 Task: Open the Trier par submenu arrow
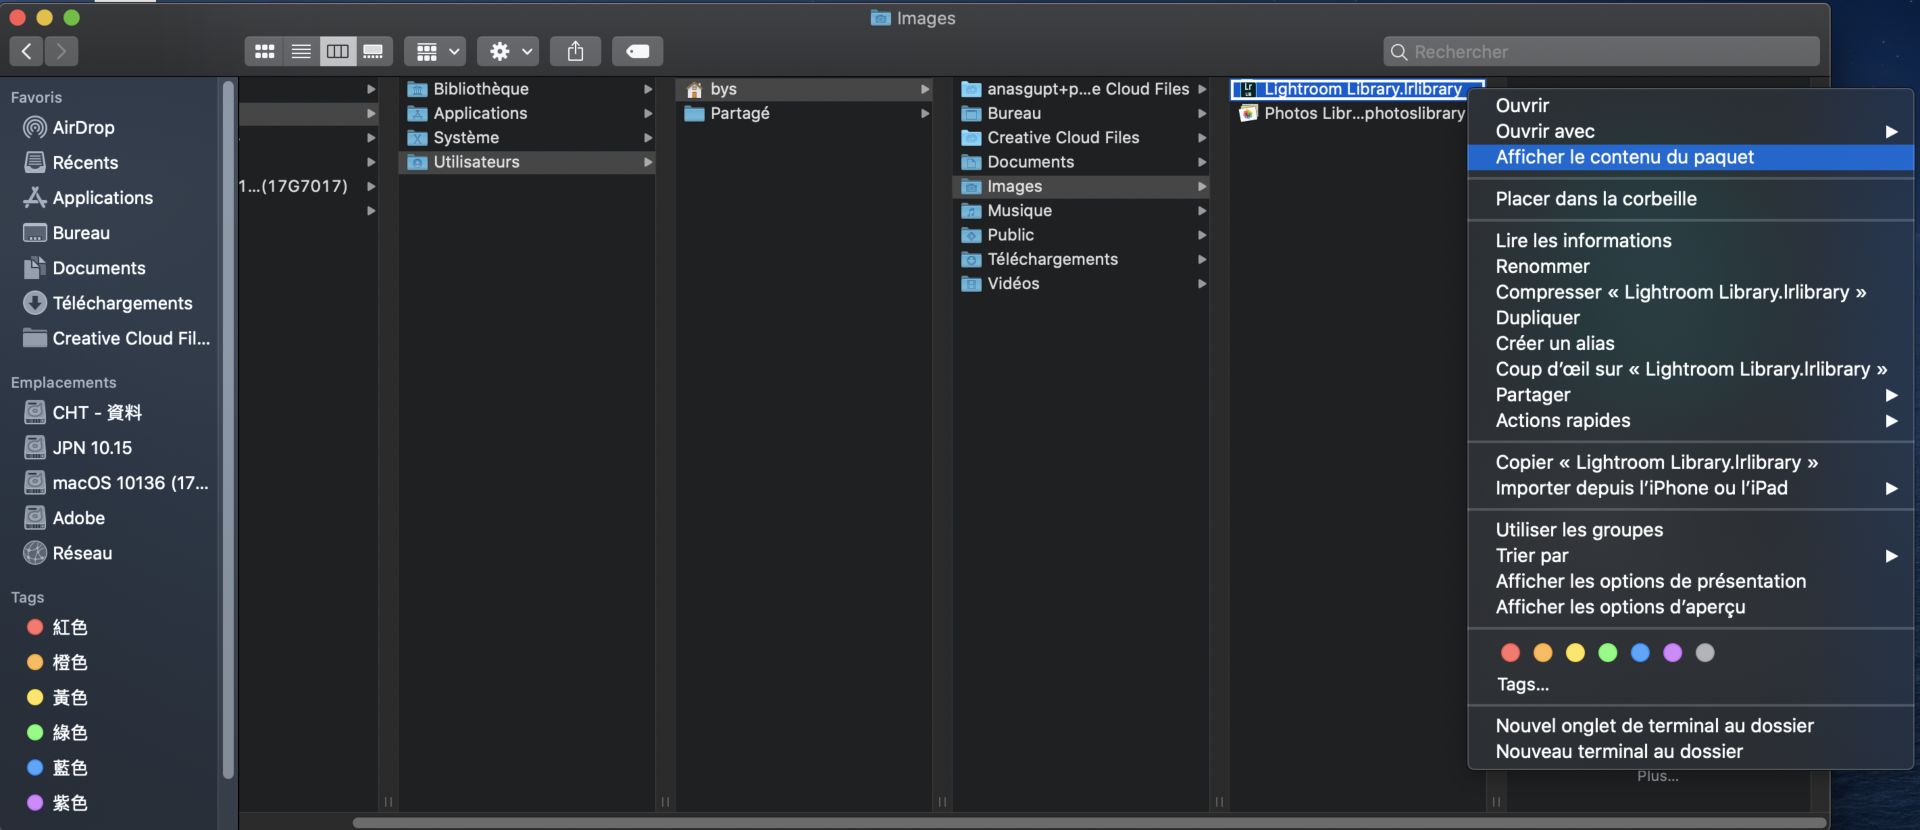1891,556
